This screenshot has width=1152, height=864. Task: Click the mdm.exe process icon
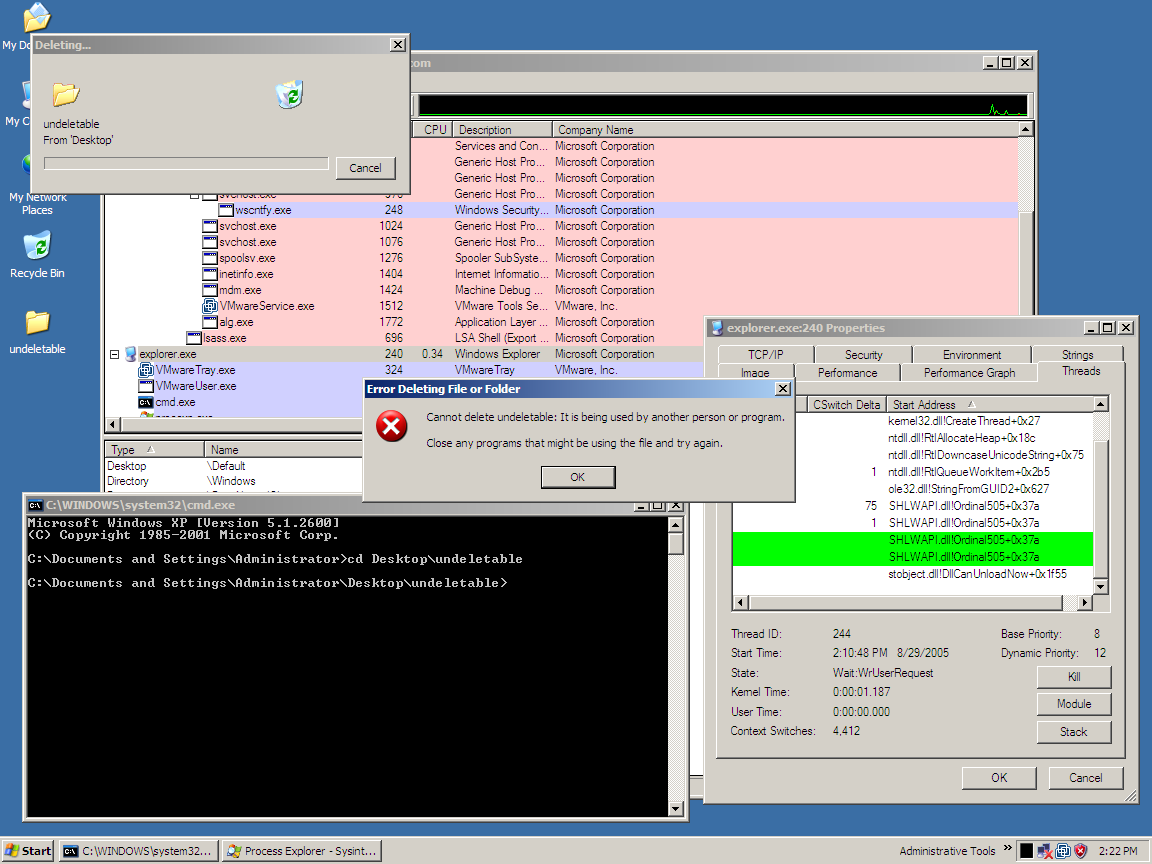pos(210,290)
